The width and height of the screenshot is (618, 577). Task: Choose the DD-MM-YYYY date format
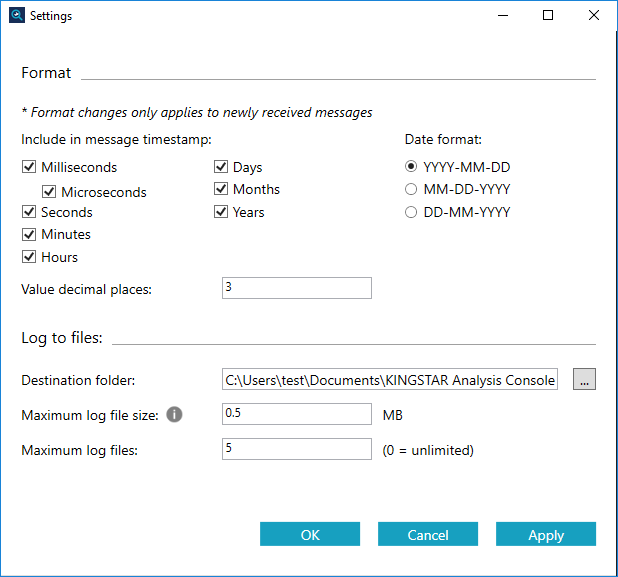(410, 212)
